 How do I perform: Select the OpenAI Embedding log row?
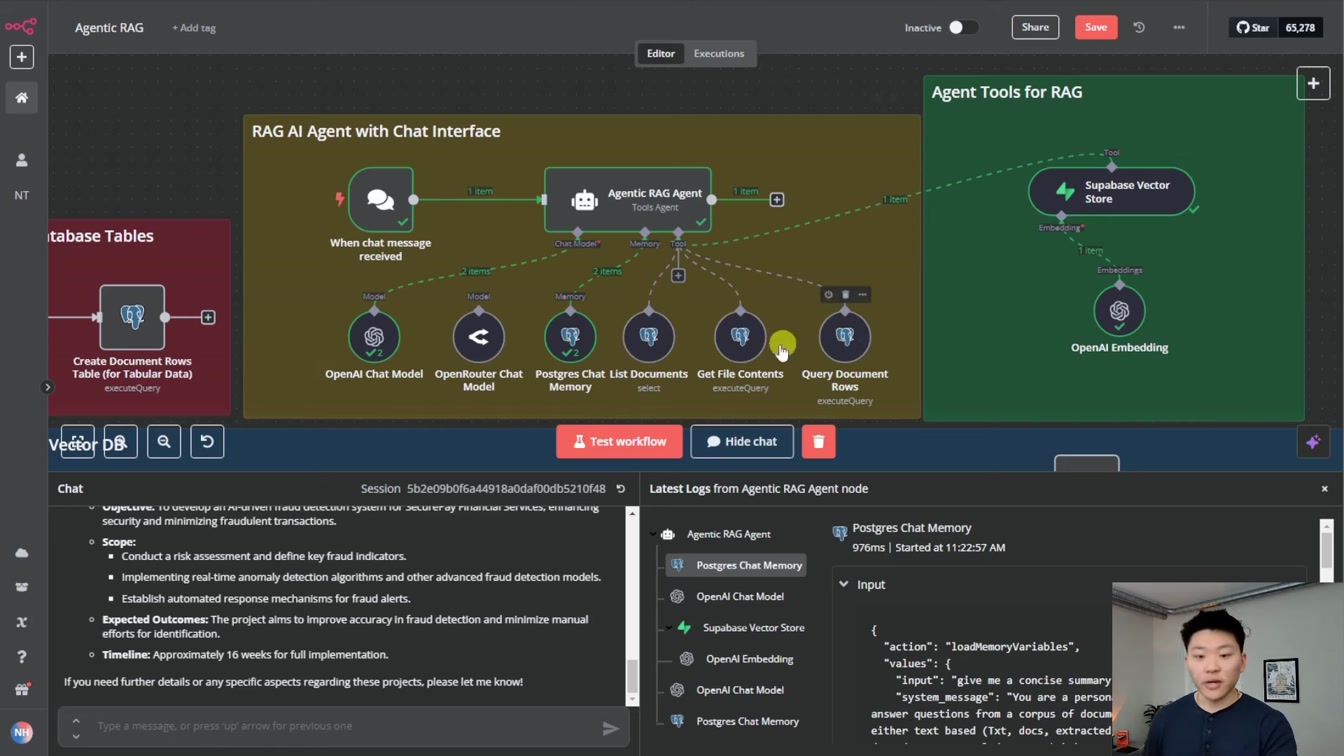tap(739, 659)
